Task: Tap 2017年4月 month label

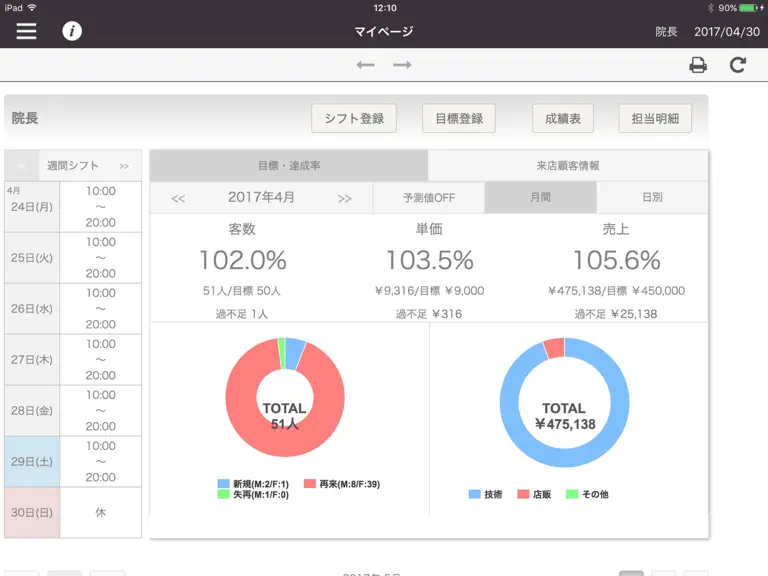Action: tap(261, 197)
